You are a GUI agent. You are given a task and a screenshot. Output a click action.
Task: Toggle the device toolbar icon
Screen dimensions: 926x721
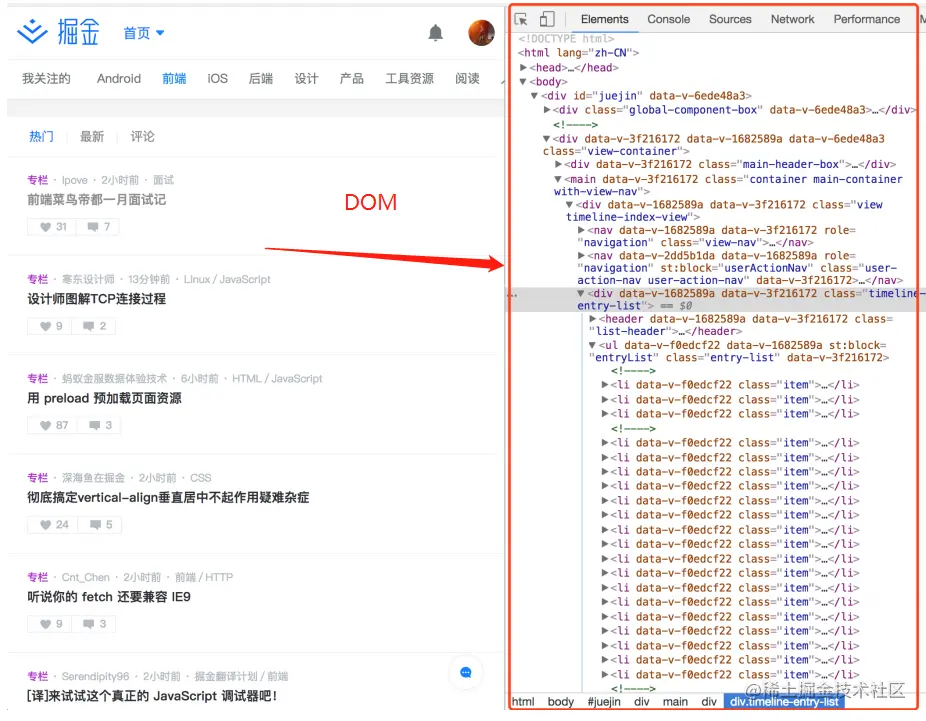tap(547, 19)
